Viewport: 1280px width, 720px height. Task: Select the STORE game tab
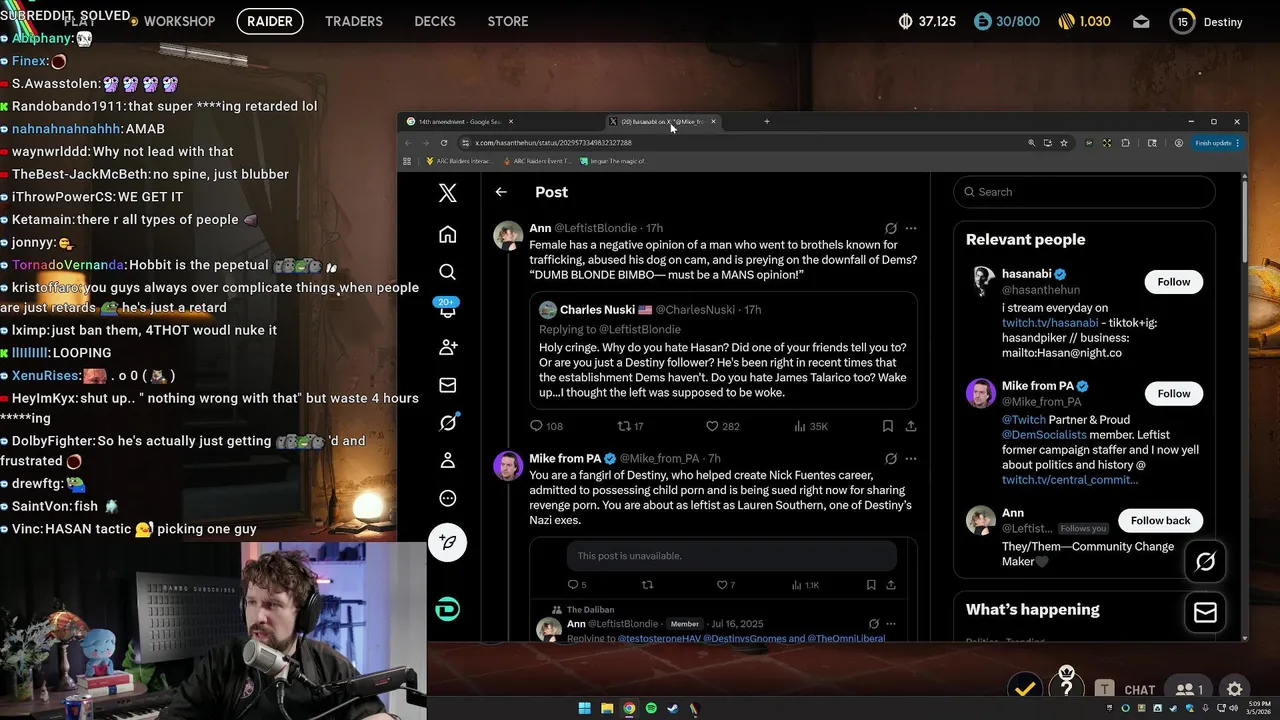508,21
